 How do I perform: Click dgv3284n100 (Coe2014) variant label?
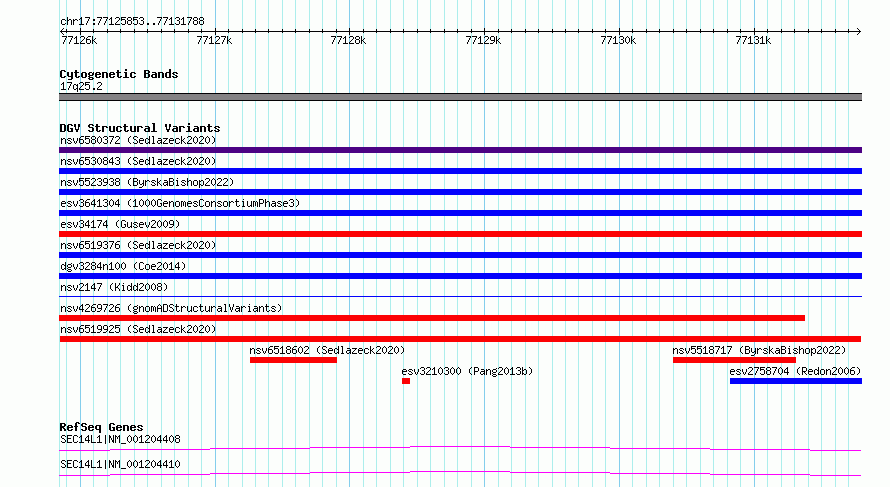point(123,266)
